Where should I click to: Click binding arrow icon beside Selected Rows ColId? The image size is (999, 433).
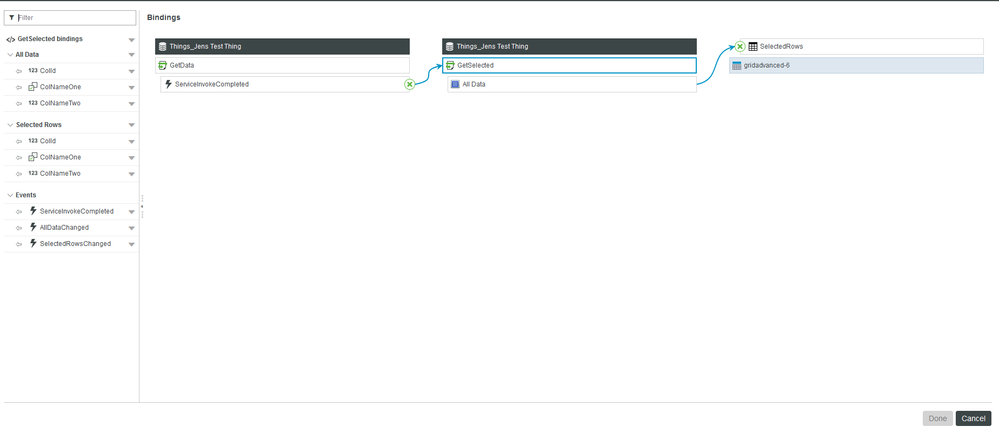point(19,141)
